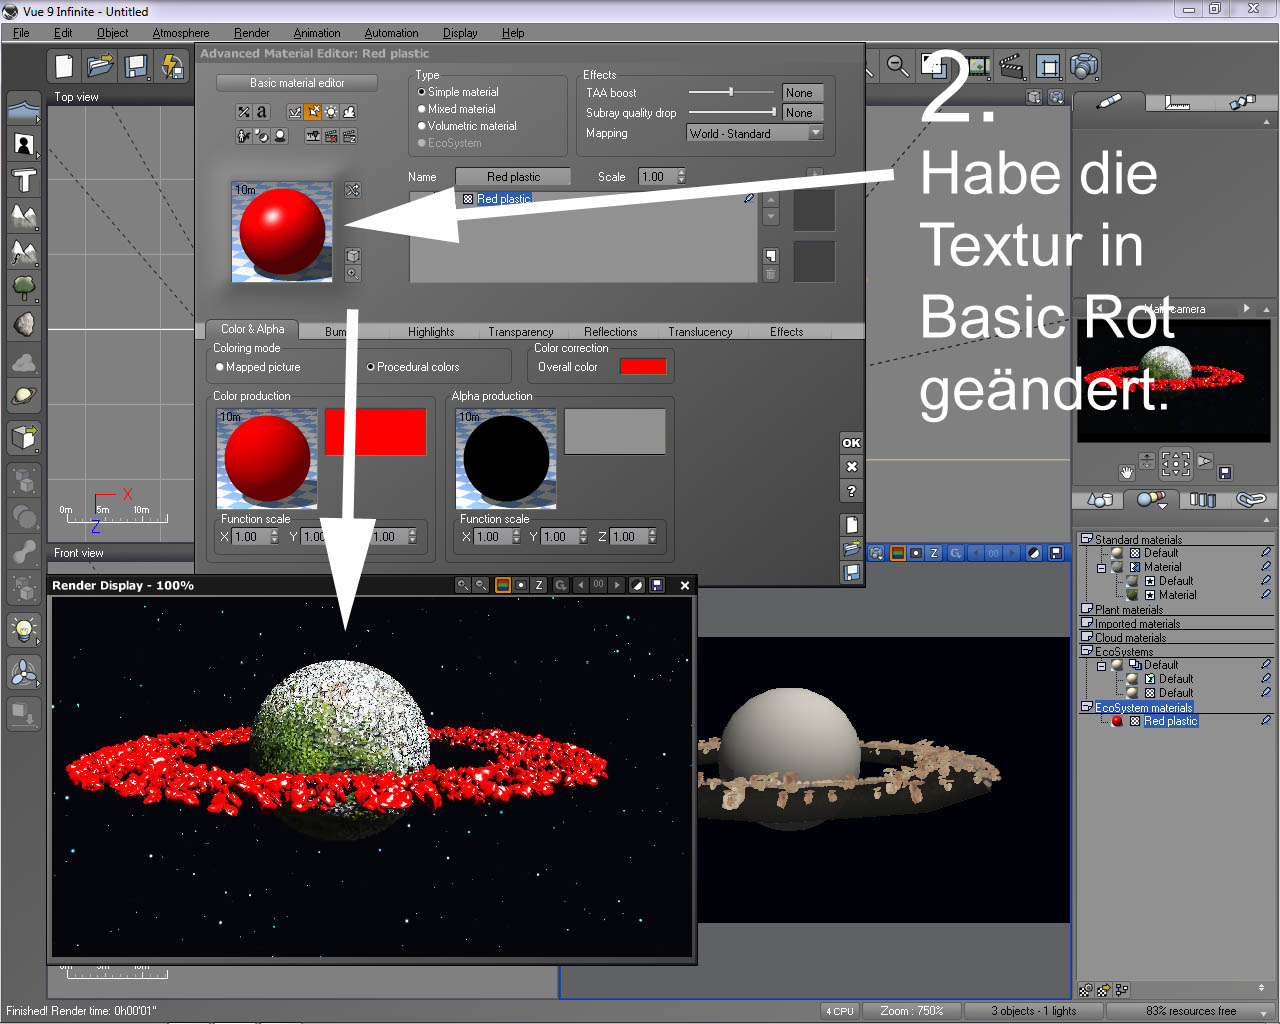The image size is (1280, 1024).
Task: Click the load material folder icon in editor
Action: [851, 549]
